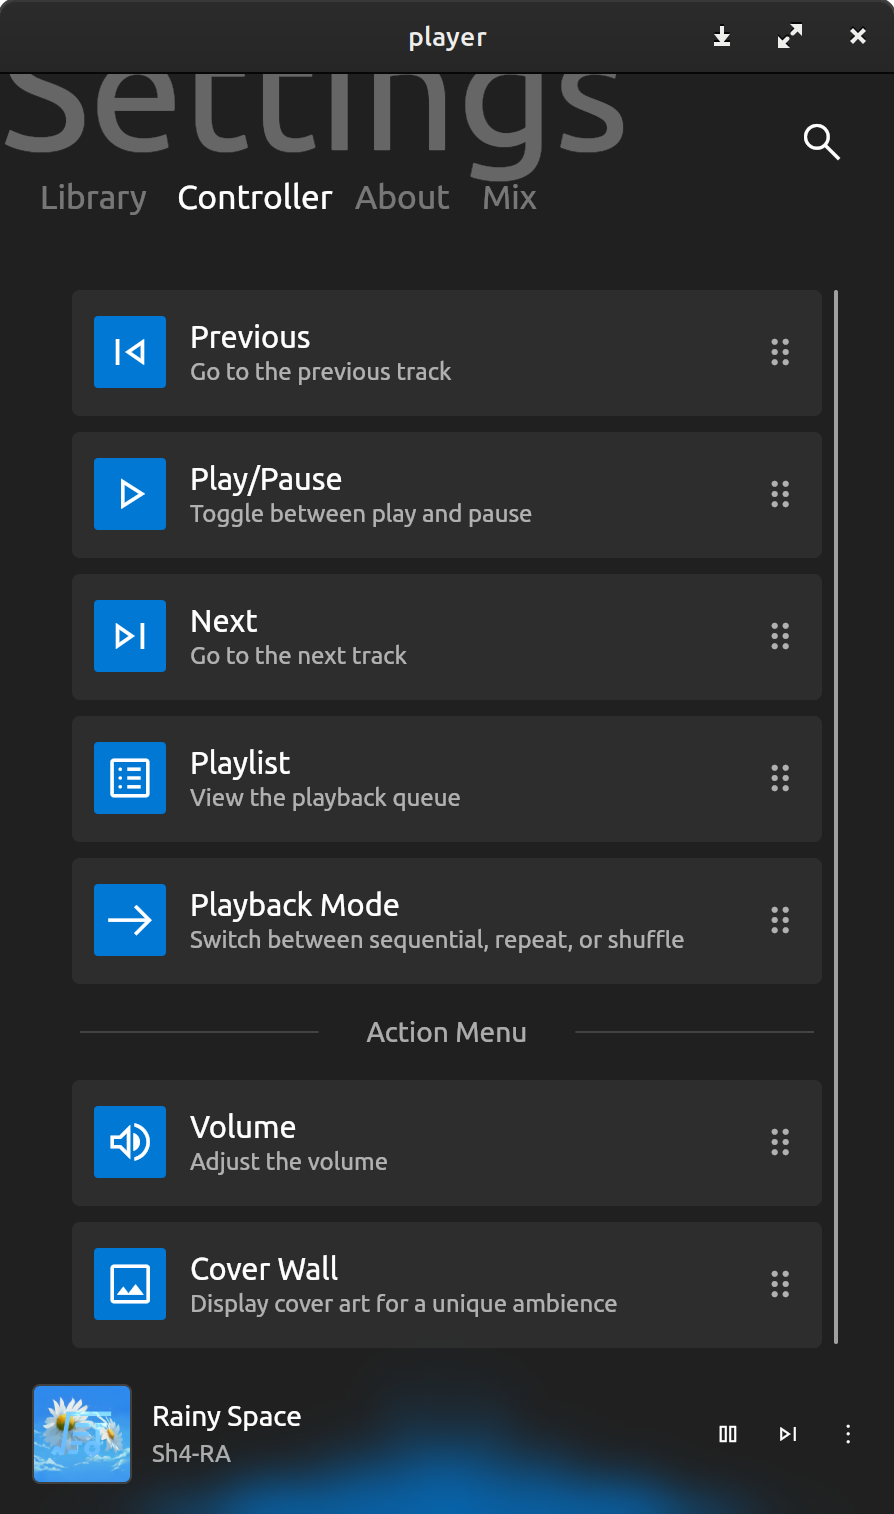
Task: Click the drag handle on Cover Wall row
Action: pyautogui.click(x=780, y=1284)
